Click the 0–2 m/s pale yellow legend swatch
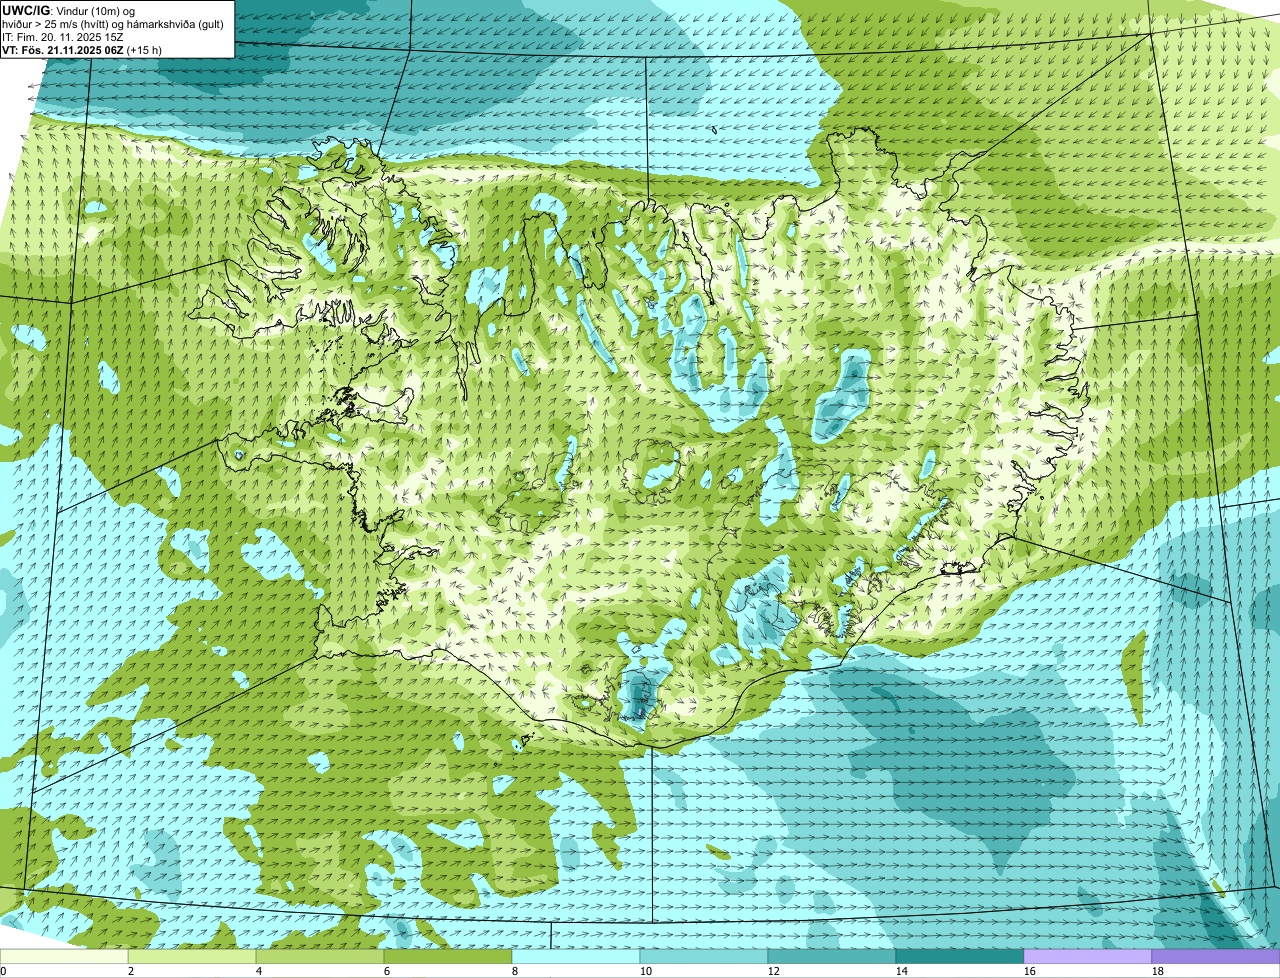The image size is (1280, 978). (x=64, y=957)
